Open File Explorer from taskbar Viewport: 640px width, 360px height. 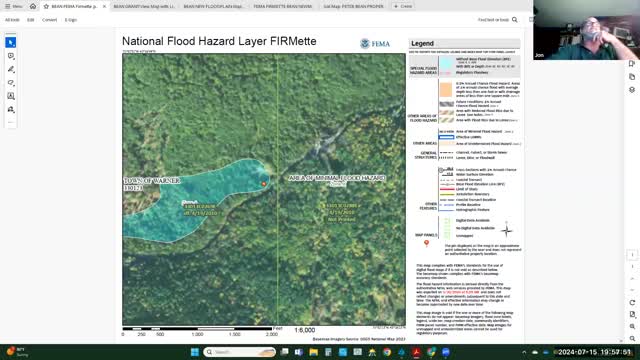pyautogui.click(x=313, y=352)
